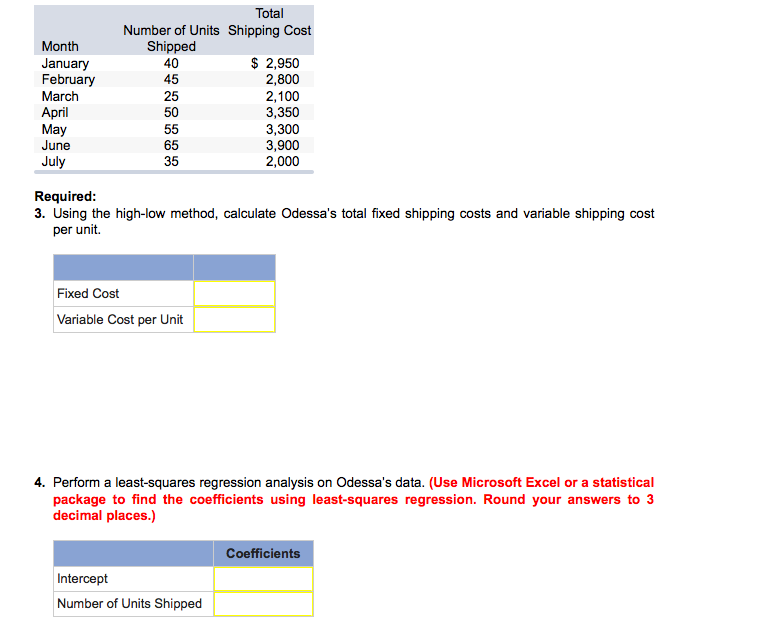Select the 2,000 shipping cost value
Viewport: 757px width, 644px height.
click(x=282, y=161)
